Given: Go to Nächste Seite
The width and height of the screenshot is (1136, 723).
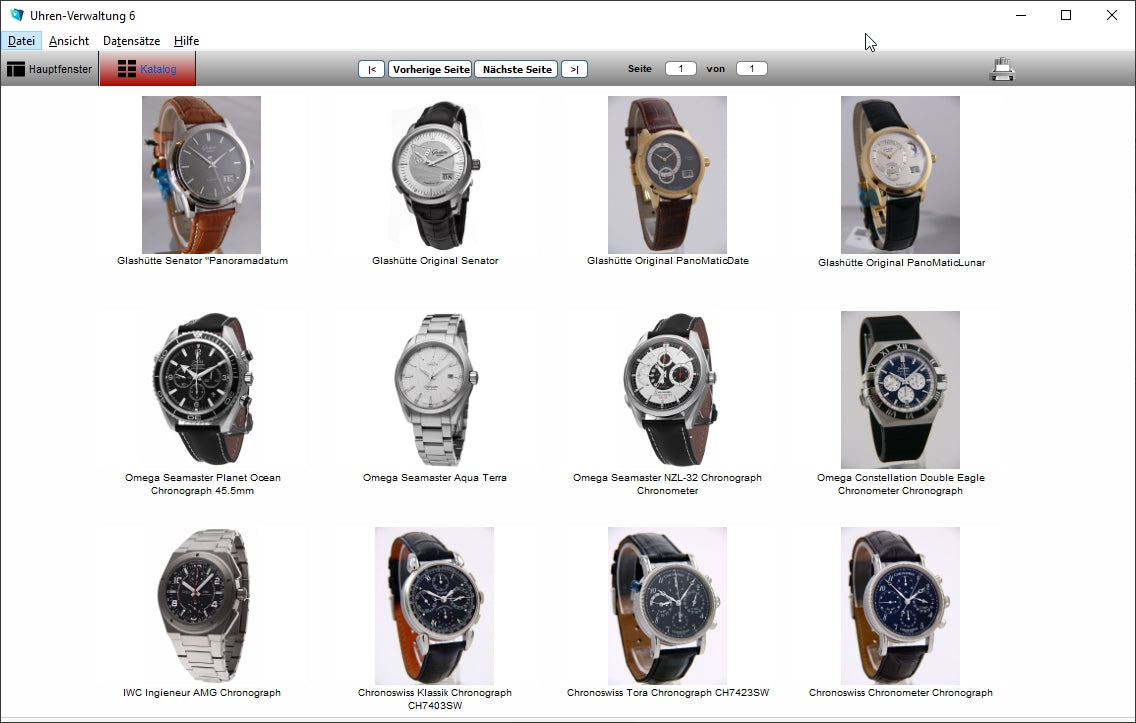Looking at the screenshot, I should point(516,69).
